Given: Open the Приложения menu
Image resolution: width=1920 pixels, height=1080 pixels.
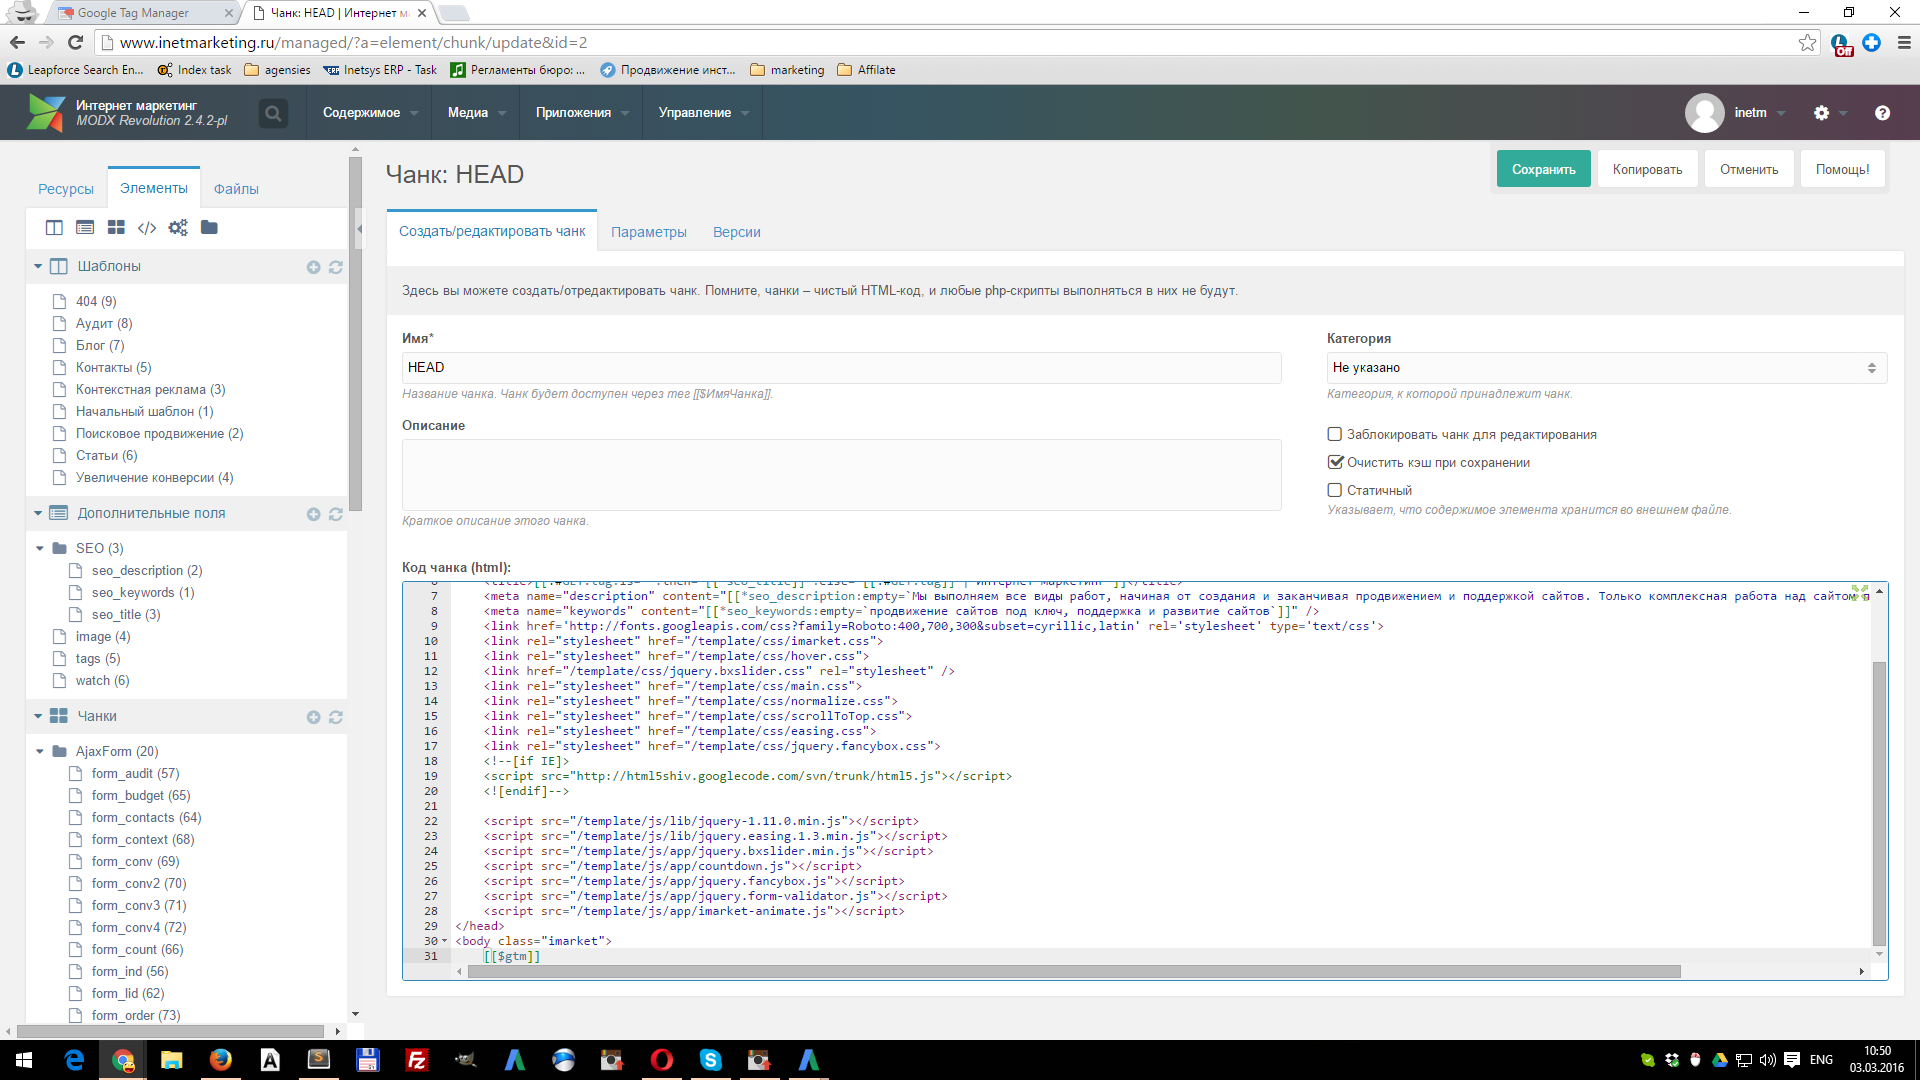Looking at the screenshot, I should click(582, 113).
